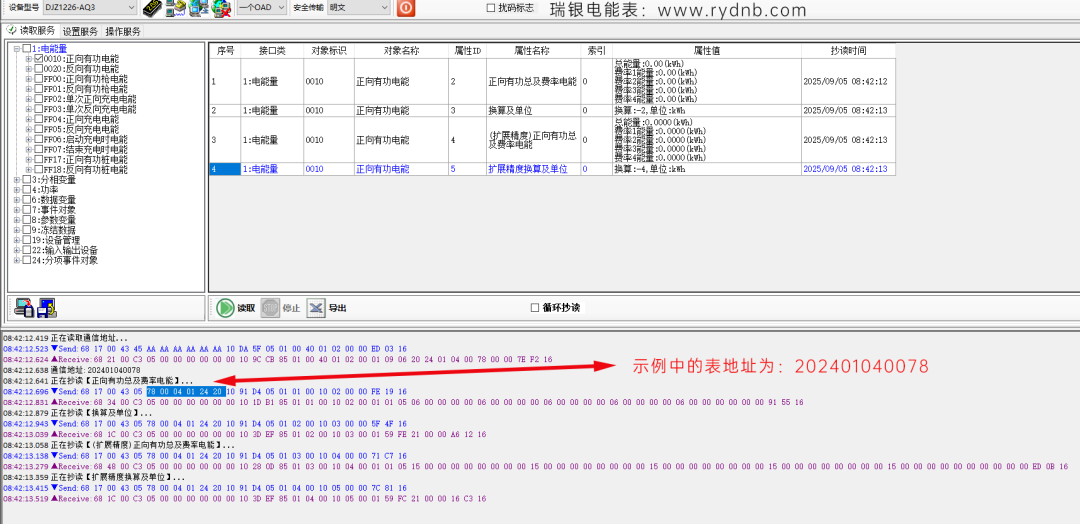Collapse the 1:电能量 tree node
The image size is (1080, 524).
coord(17,49)
